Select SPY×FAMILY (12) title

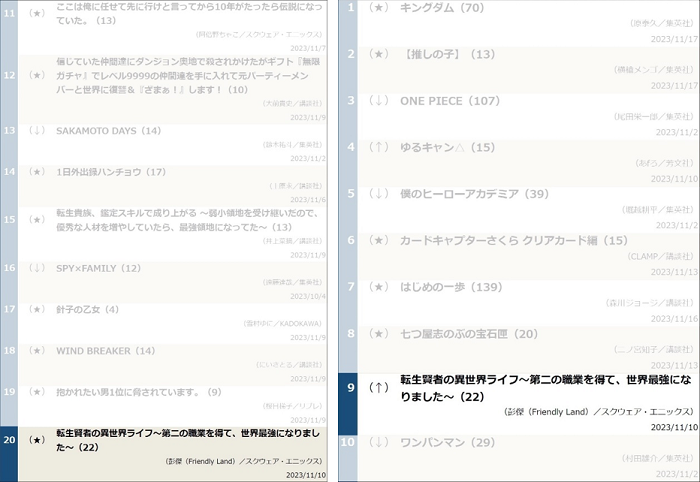coord(99,268)
